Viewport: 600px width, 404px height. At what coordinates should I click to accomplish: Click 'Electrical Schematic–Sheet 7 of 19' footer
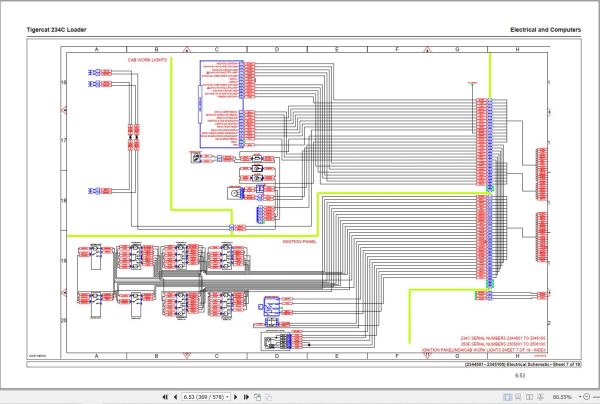click(543, 365)
